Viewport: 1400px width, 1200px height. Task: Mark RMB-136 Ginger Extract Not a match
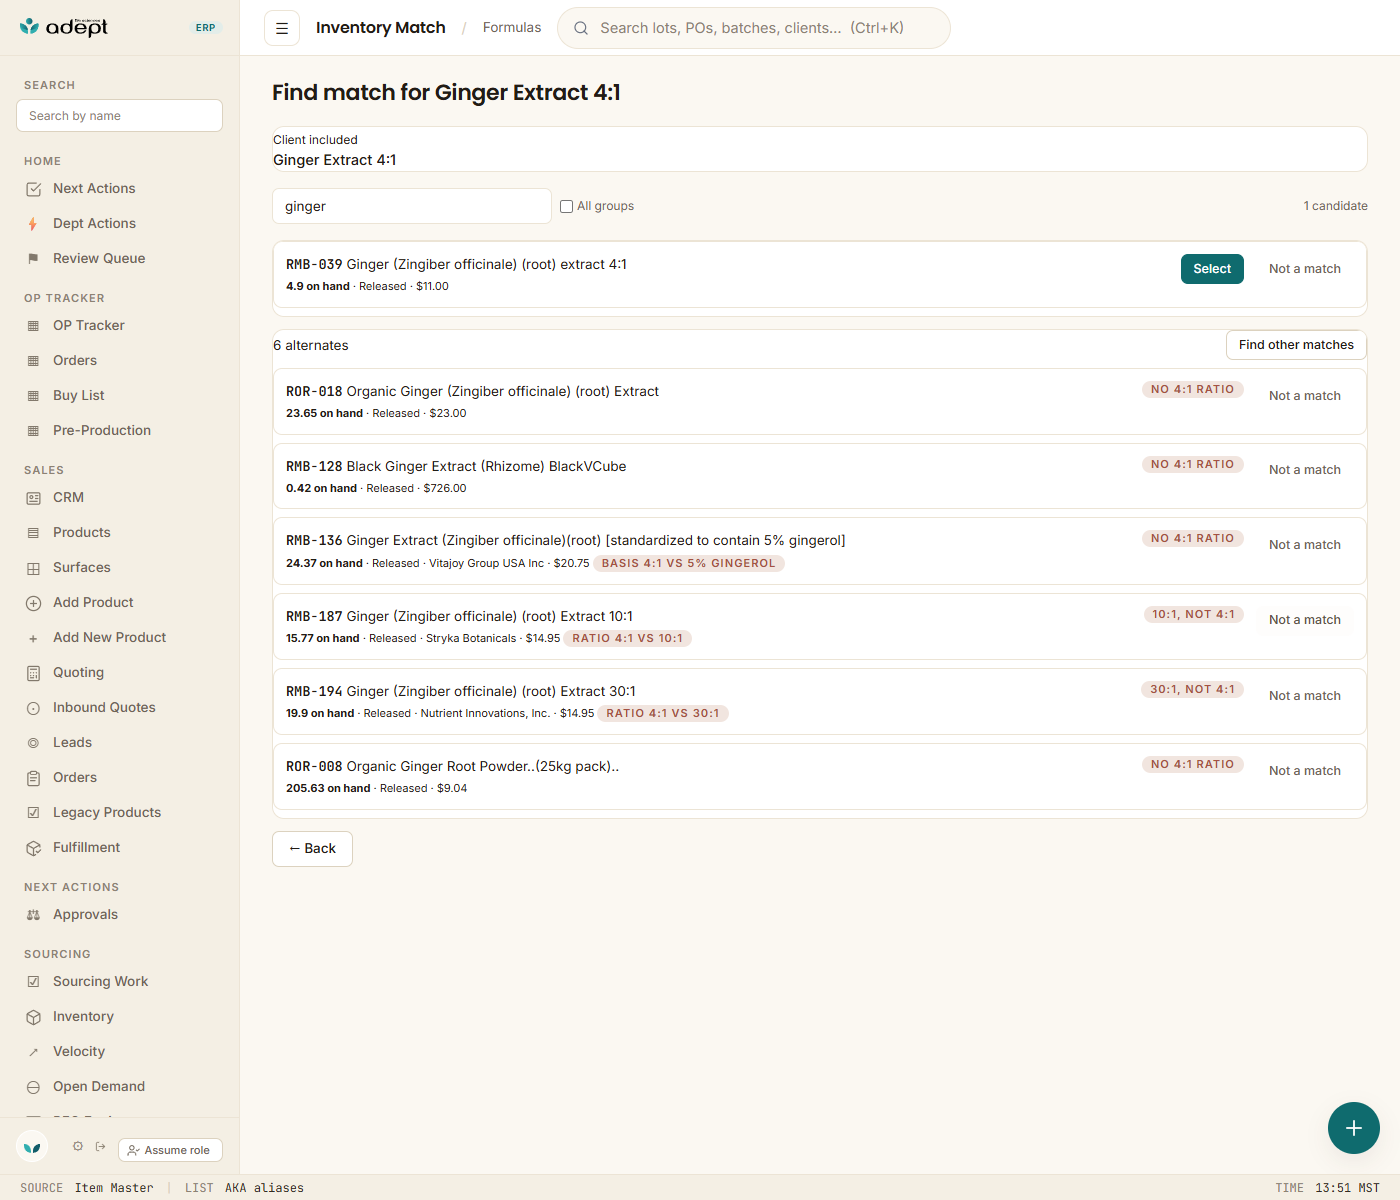(1305, 545)
